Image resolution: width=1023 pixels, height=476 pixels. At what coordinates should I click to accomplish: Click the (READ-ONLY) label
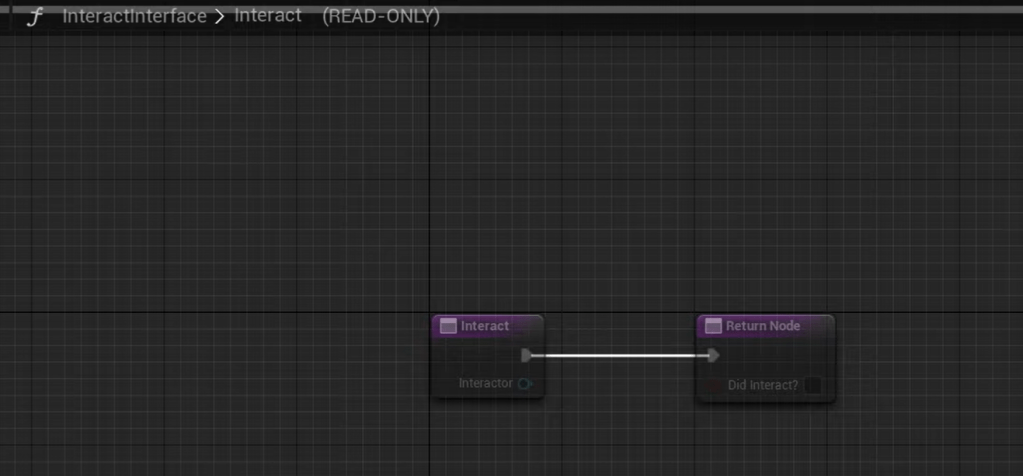pyautogui.click(x=381, y=17)
